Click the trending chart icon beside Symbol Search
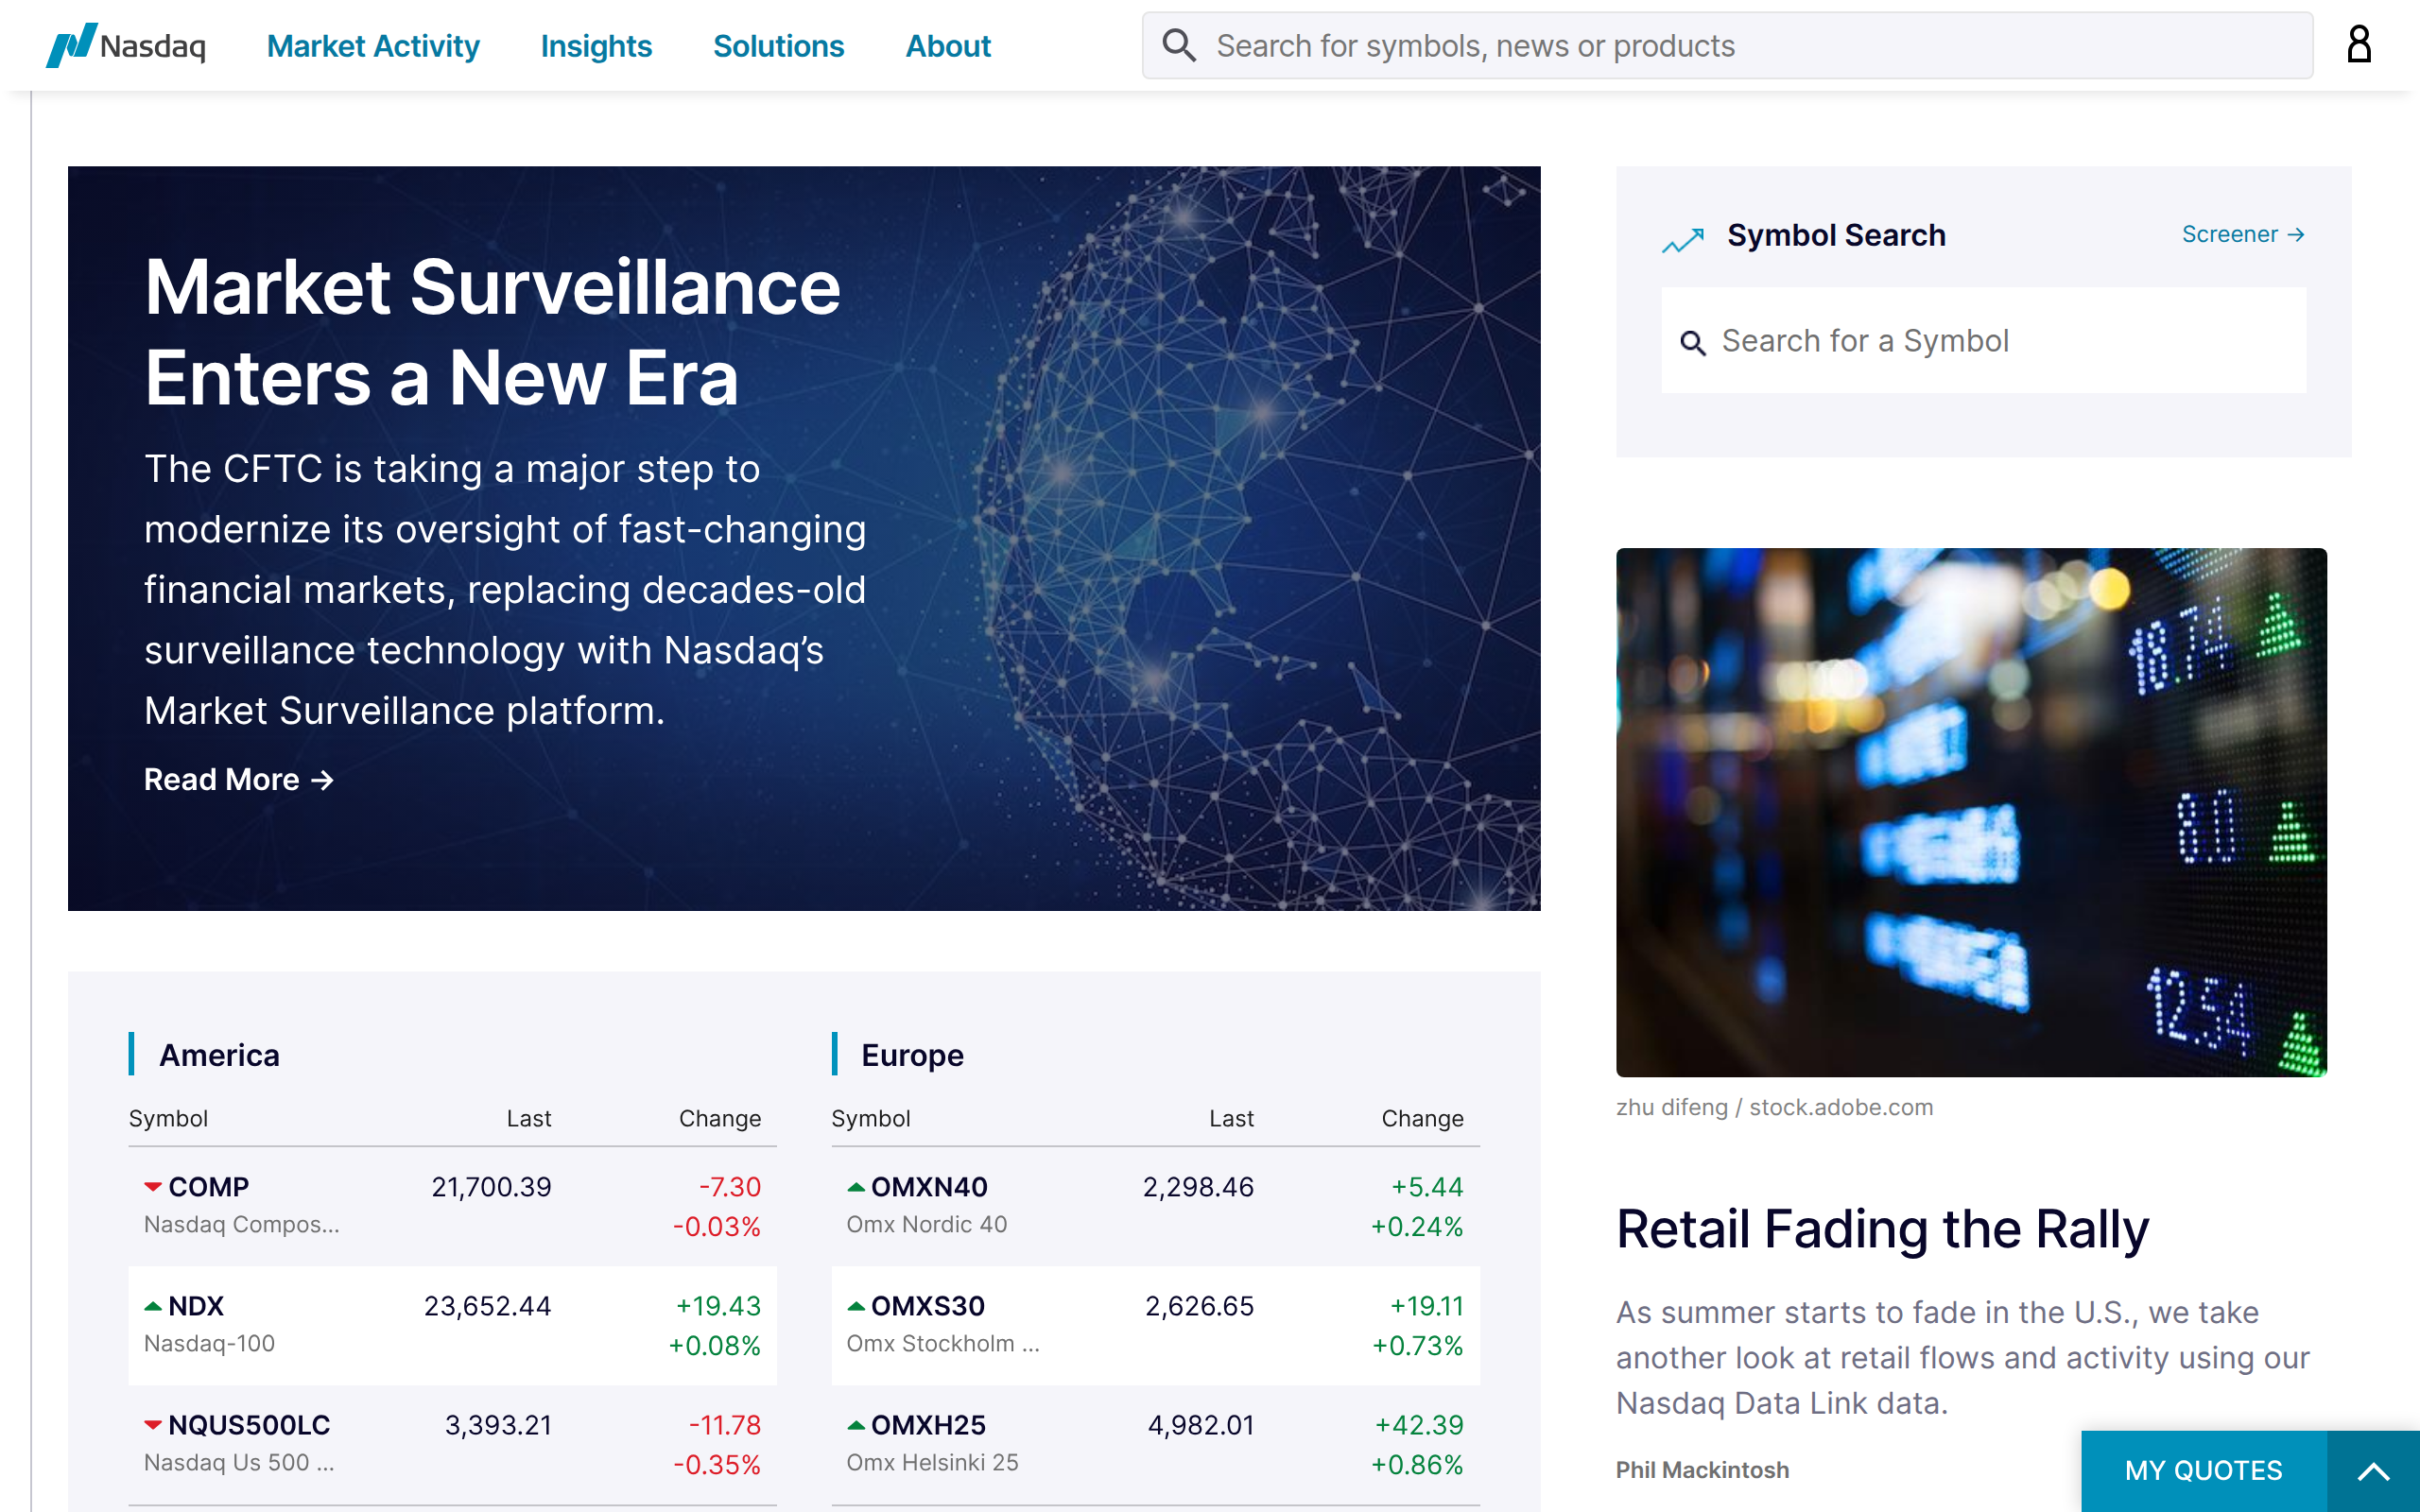The width and height of the screenshot is (2420, 1512). point(1683,239)
